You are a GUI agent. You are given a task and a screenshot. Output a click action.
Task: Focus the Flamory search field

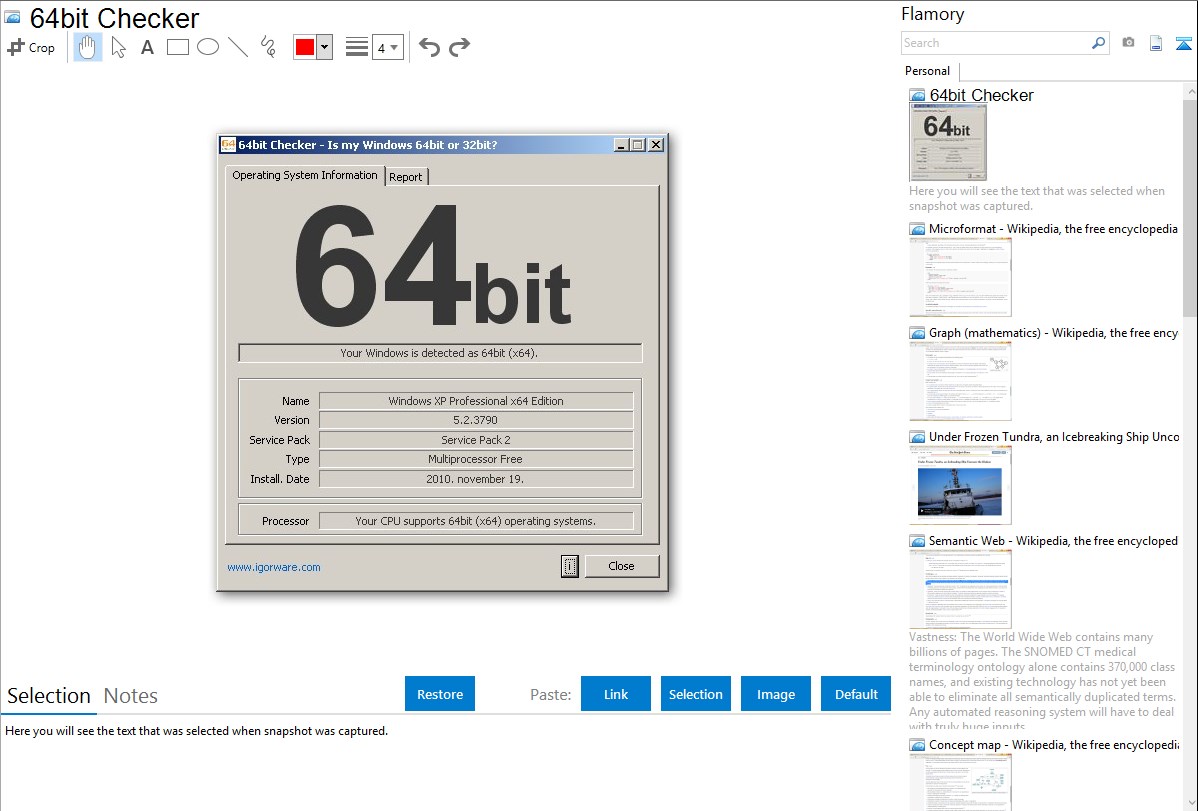point(996,43)
